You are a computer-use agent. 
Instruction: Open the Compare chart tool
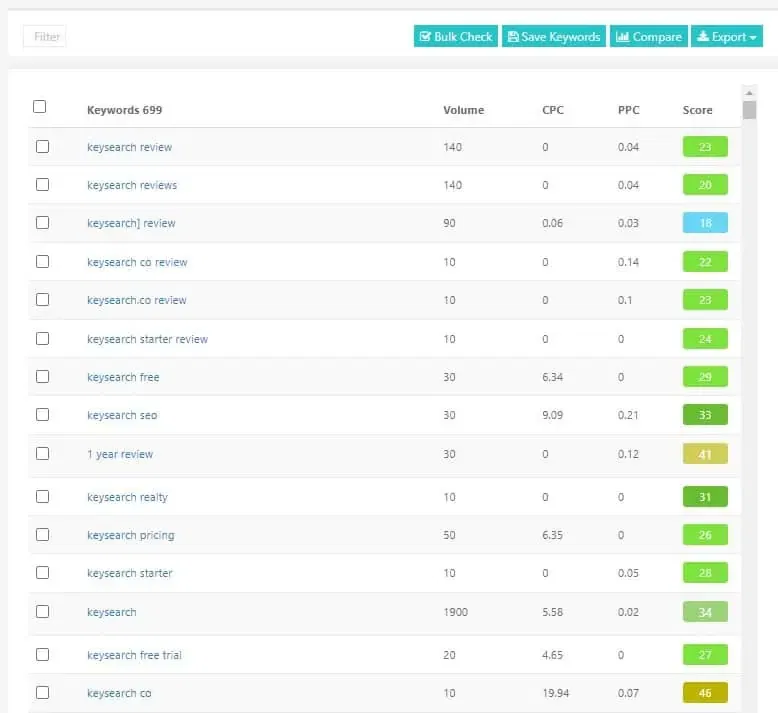648,37
